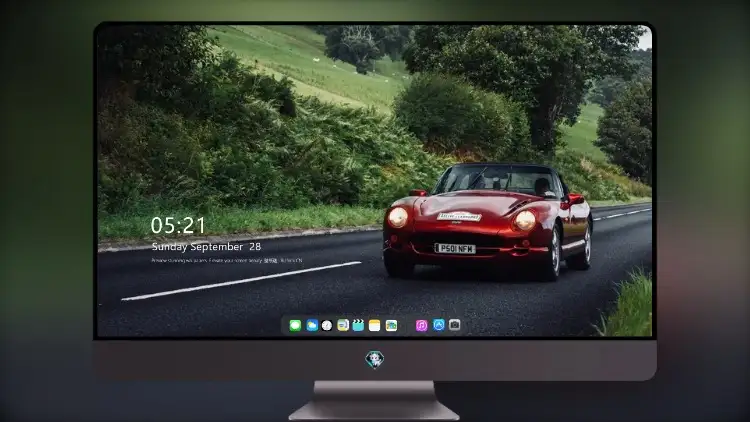
Task: Open the Maps-style icon in dock
Action: pos(391,326)
